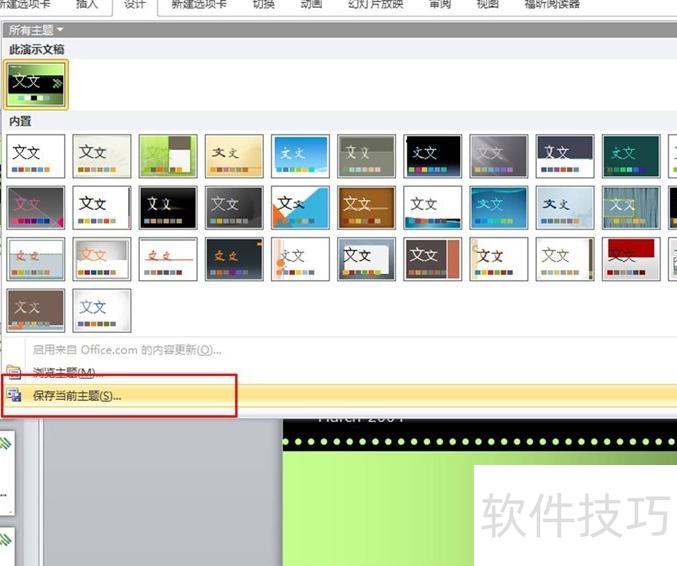Apply the slate-top white-bottom theme thumbnail

[565, 156]
